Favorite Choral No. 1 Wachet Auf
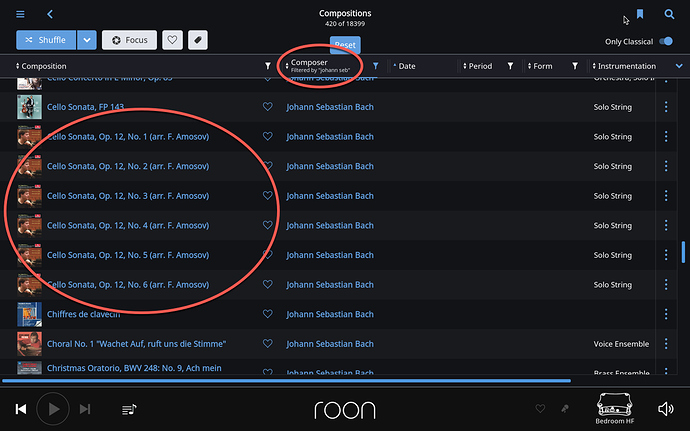690x431 pixels. [x=268, y=343]
